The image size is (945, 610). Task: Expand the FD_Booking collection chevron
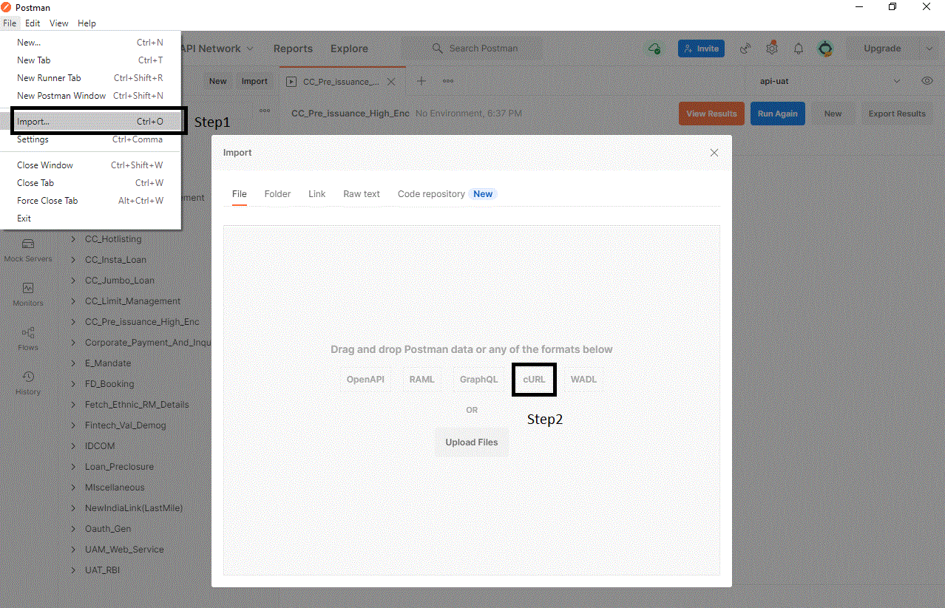[x=74, y=384]
